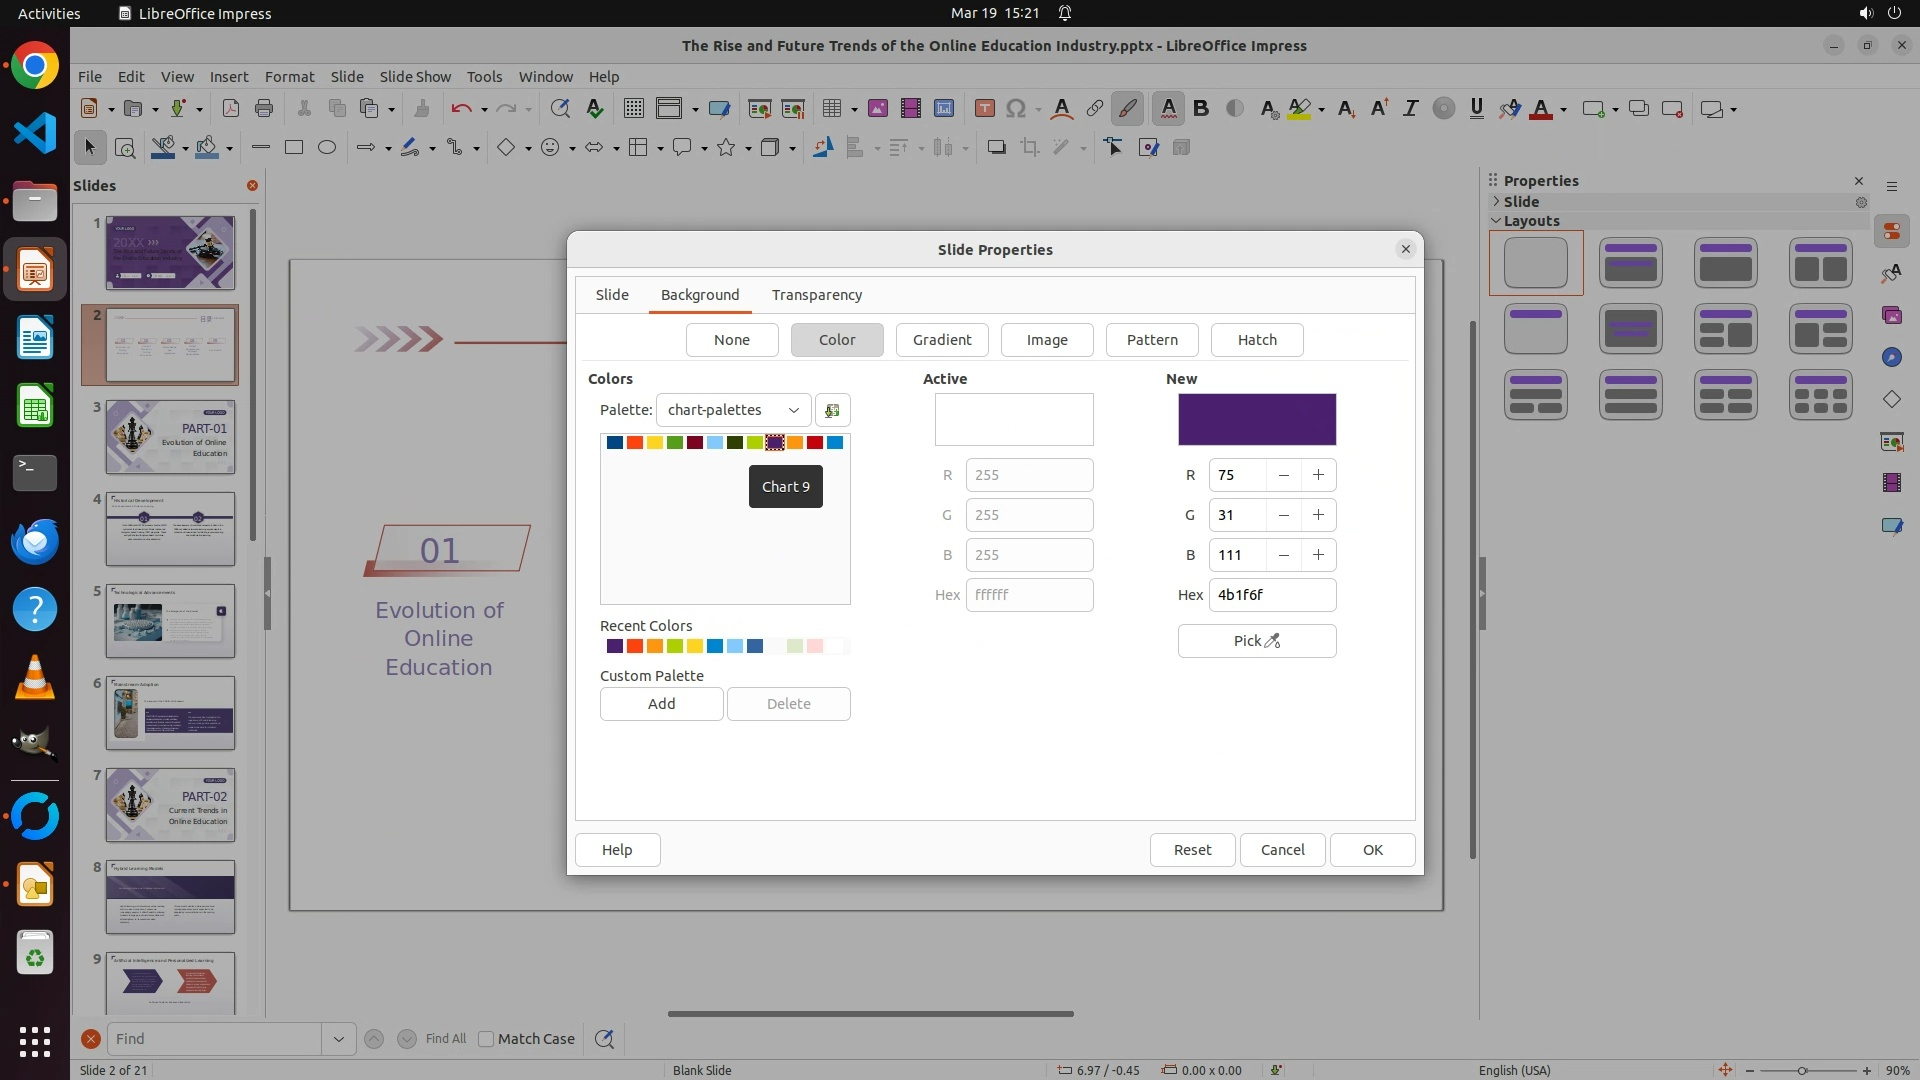Click the Insert Table toolbar icon
1920x1080 pixels.
point(830,109)
